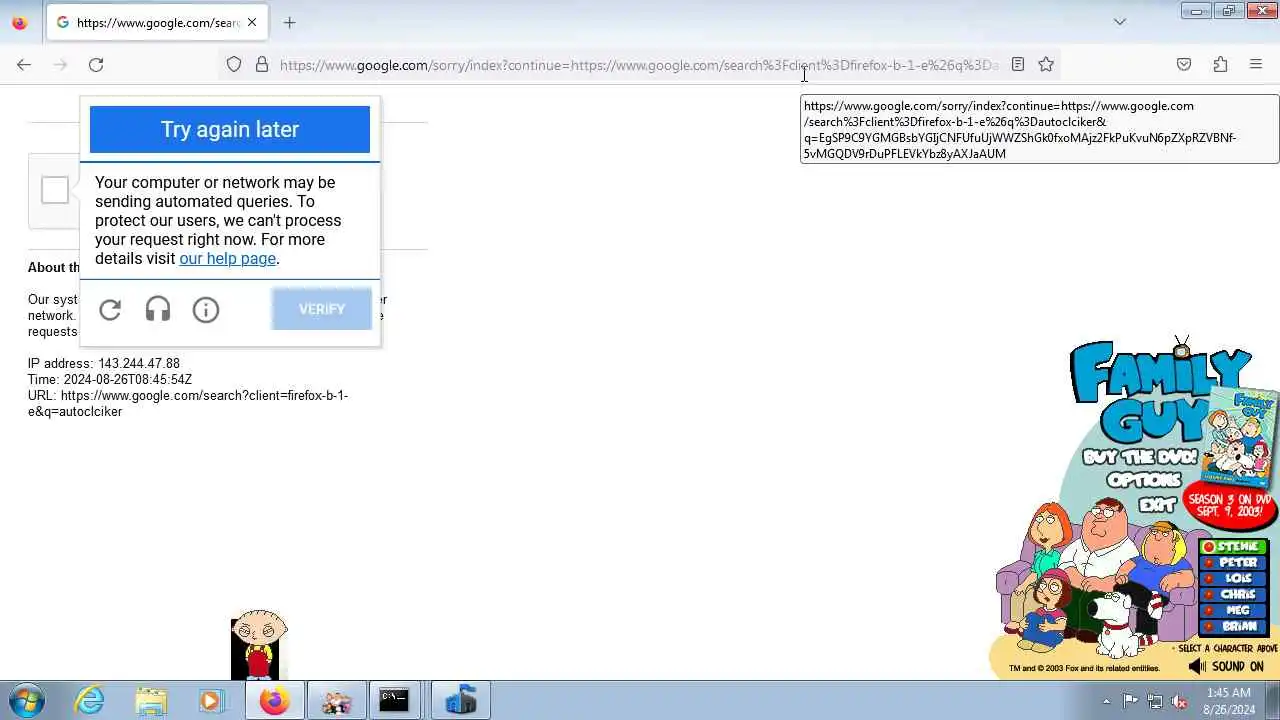Toggle Sound On speaker control
This screenshot has width=1280, height=720.
pyautogui.click(x=1226, y=666)
